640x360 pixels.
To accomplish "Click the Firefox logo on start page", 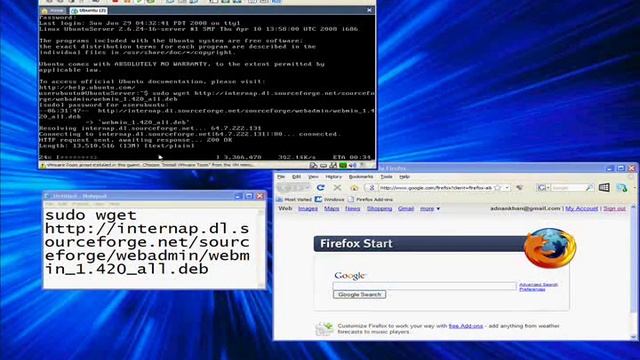I will coord(550,248).
